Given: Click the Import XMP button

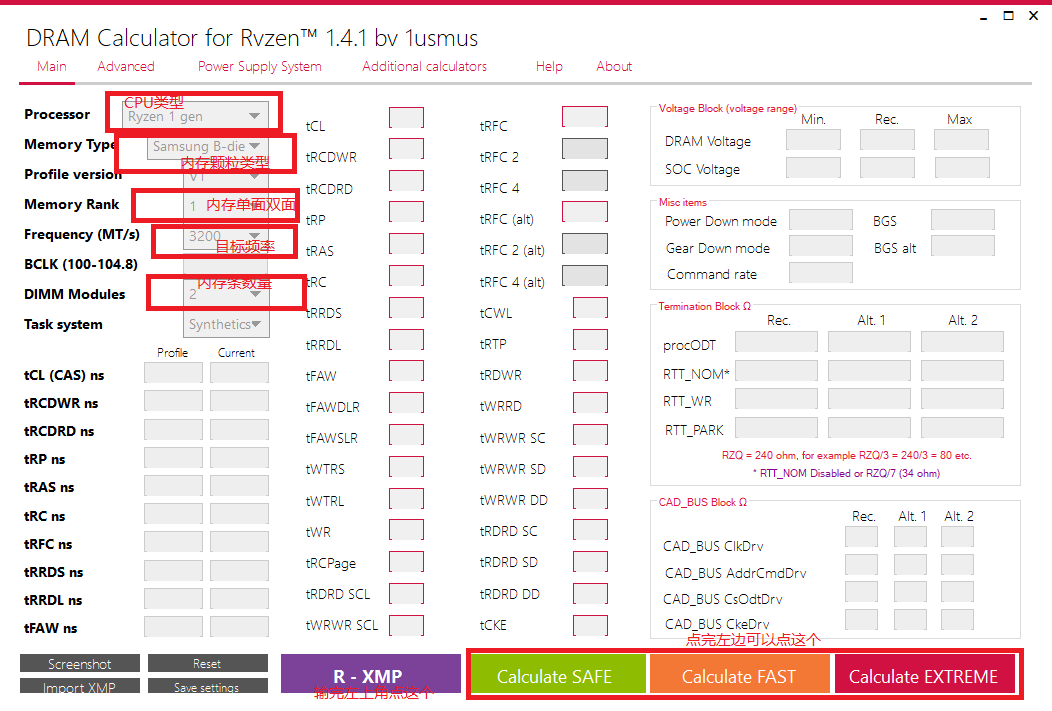Looking at the screenshot, I should [80, 687].
